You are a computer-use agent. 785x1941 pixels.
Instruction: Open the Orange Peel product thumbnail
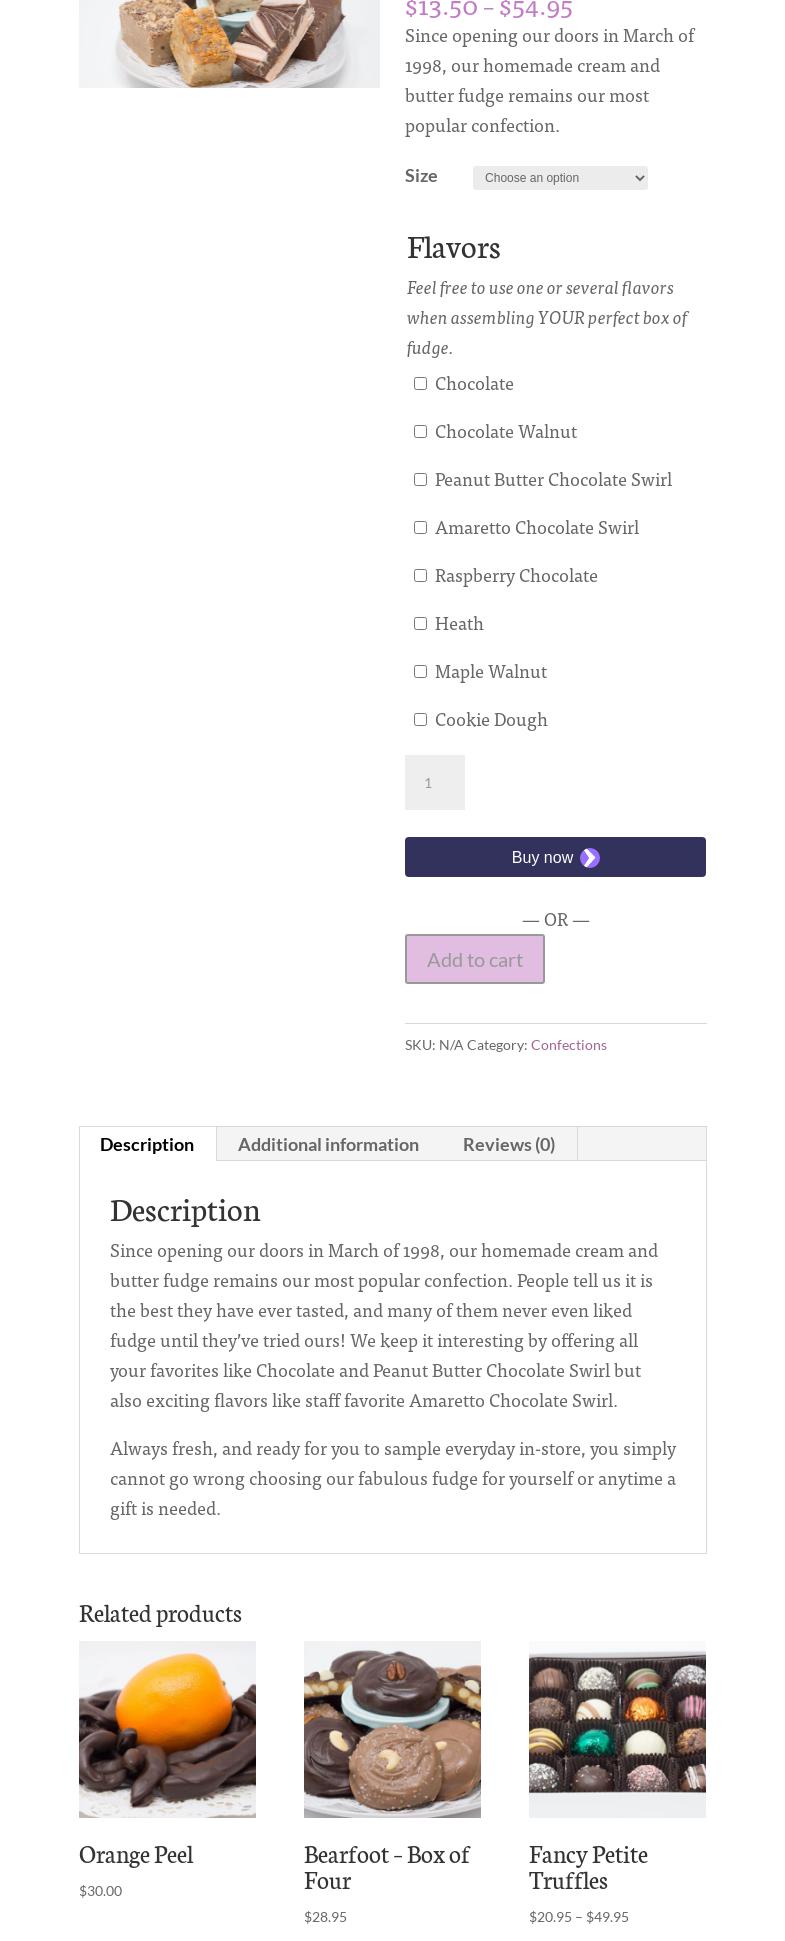[167, 1729]
